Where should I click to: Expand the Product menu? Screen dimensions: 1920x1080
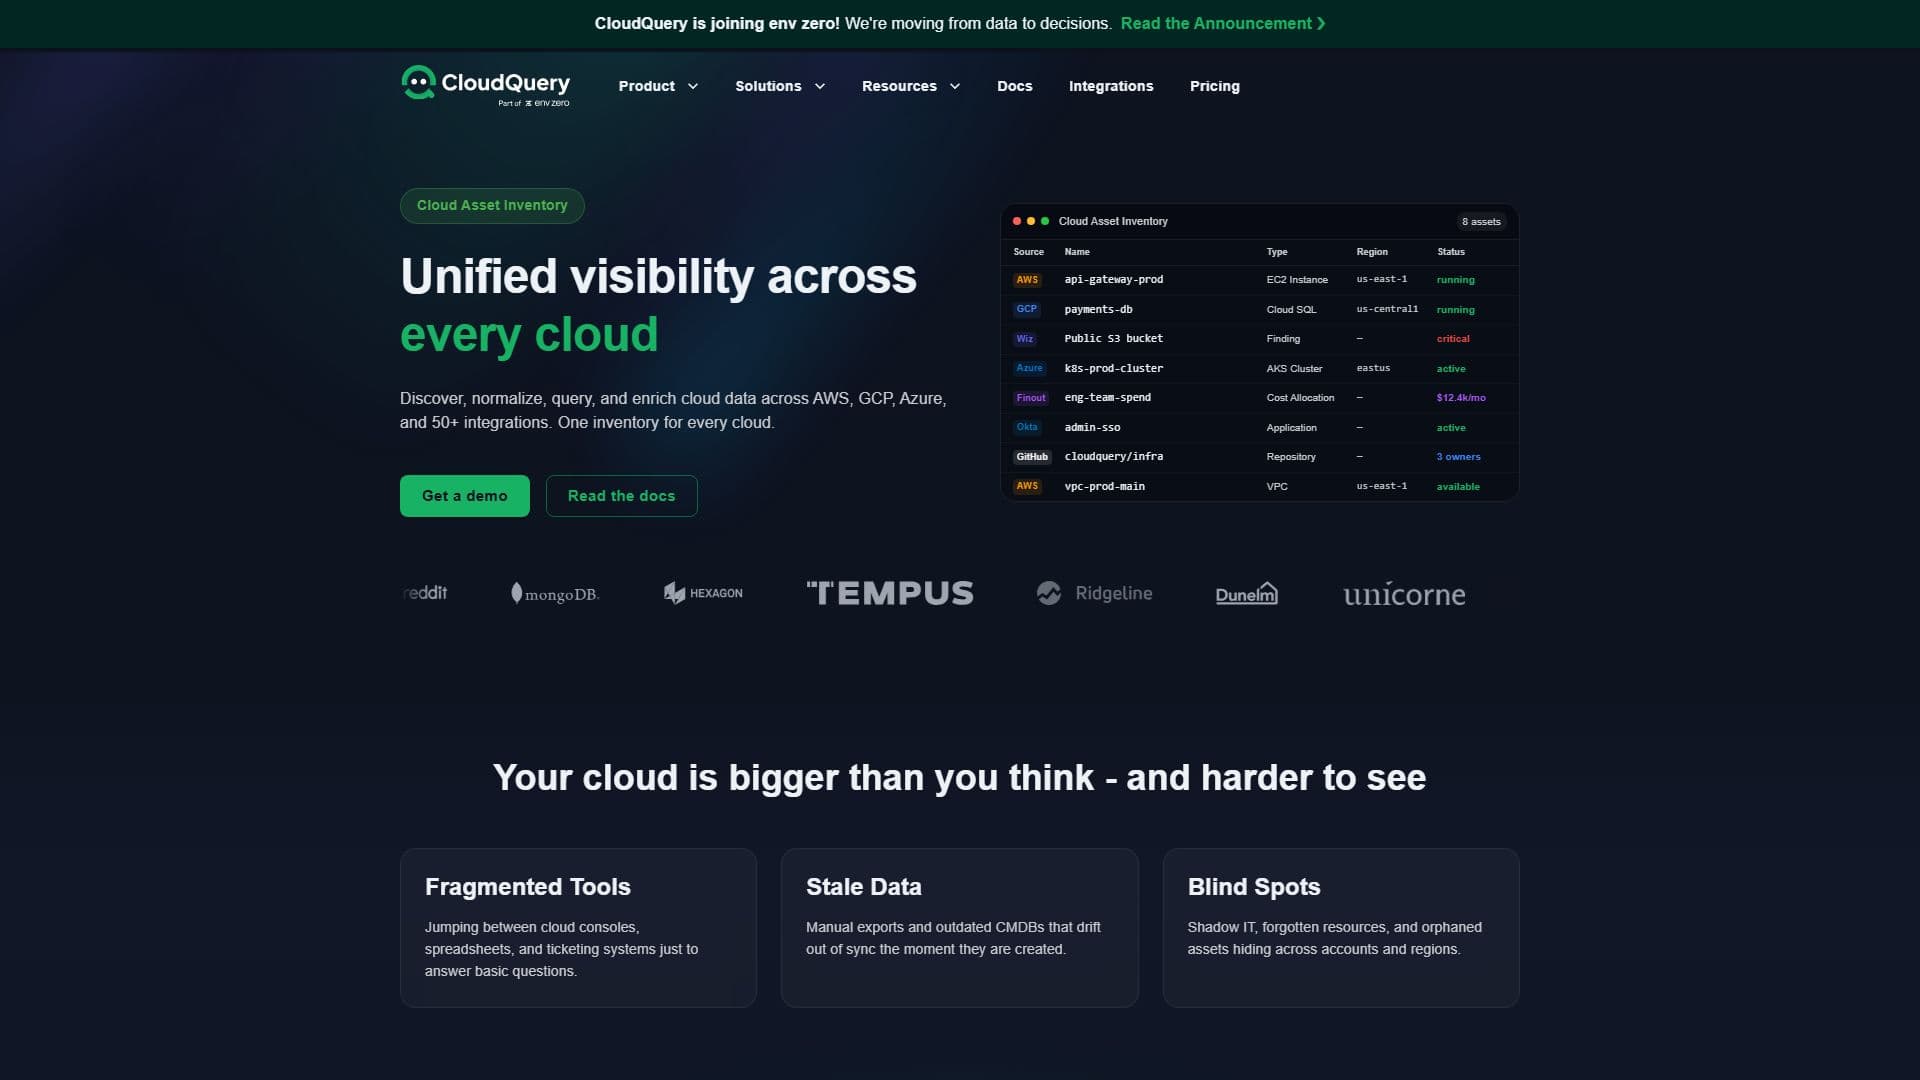click(x=658, y=86)
